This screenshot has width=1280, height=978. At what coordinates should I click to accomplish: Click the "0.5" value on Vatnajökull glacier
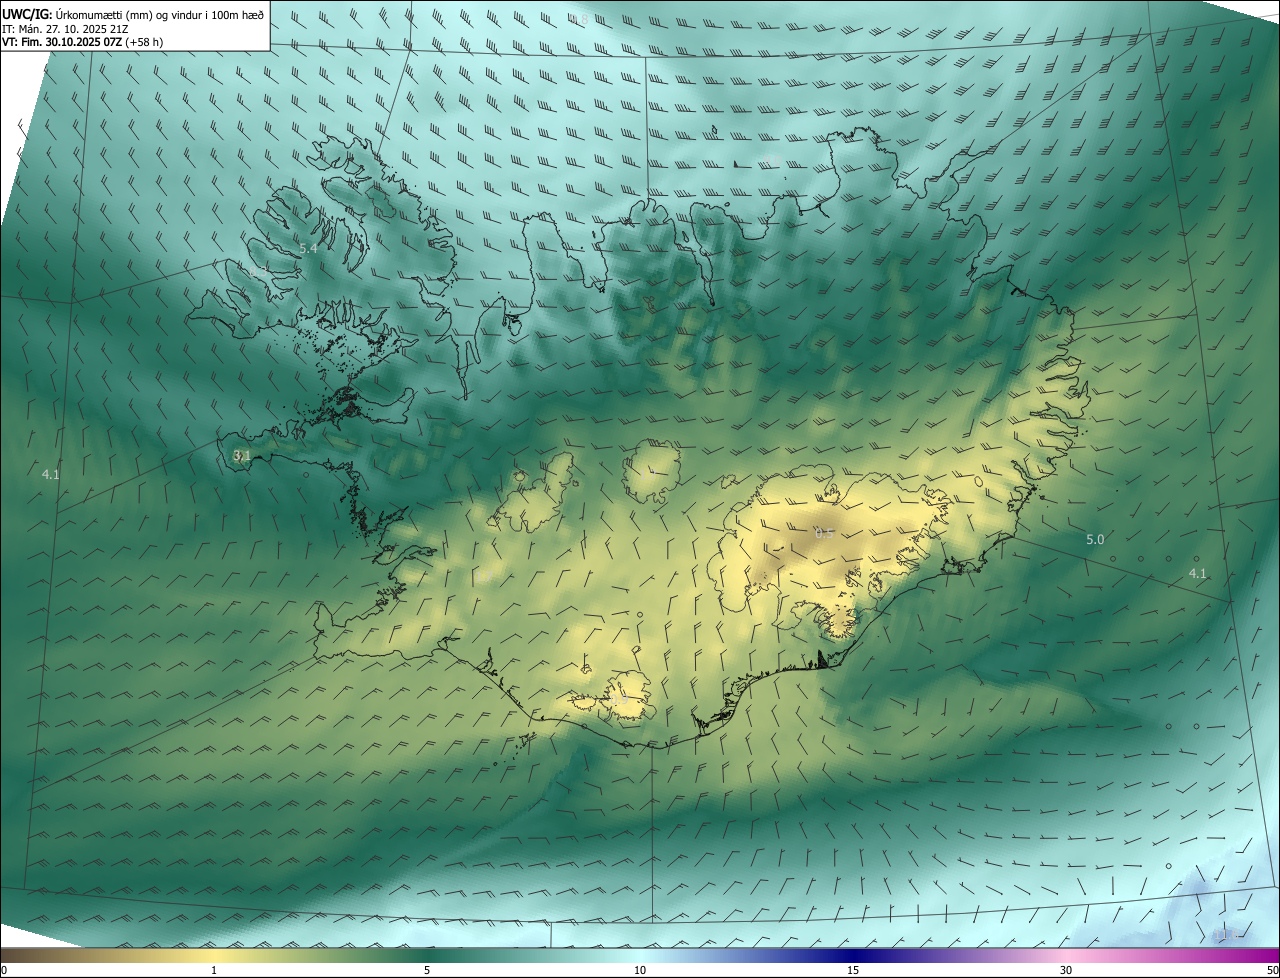[x=824, y=534]
